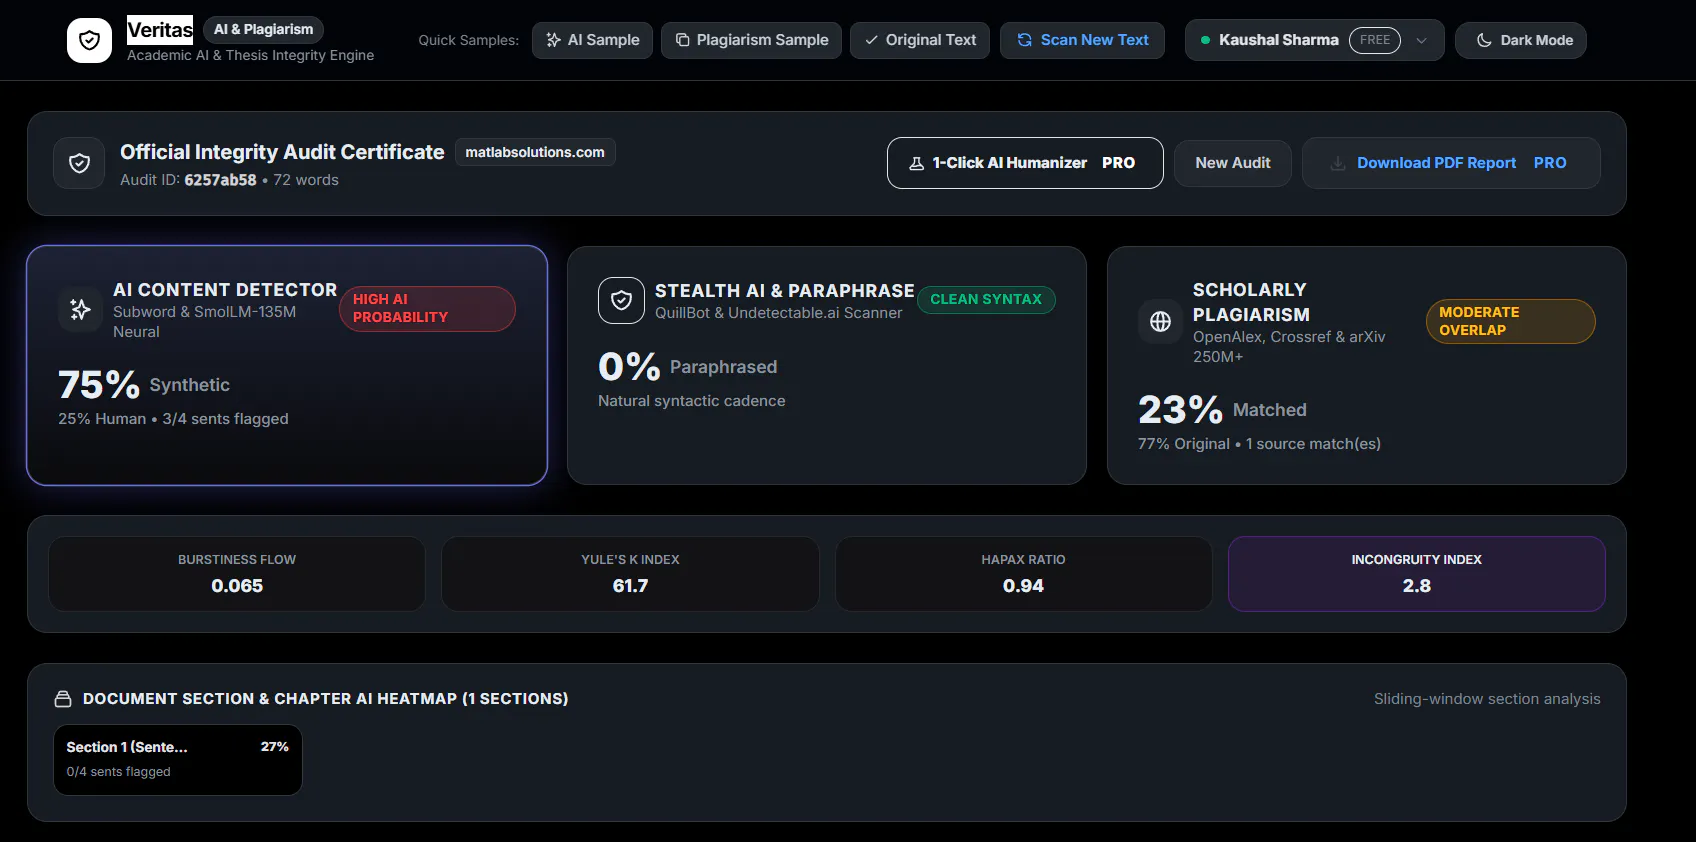This screenshot has height=842, width=1696.
Task: Click the Veritas brand name
Action: point(160,29)
